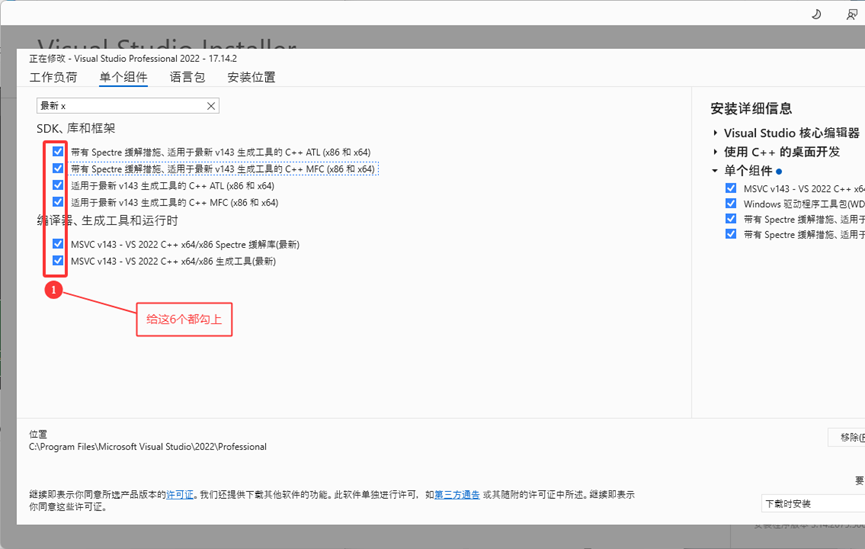Viewport: 865px width, 549px height.
Task: Collapse the 单个组件 details node
Action: click(x=715, y=170)
